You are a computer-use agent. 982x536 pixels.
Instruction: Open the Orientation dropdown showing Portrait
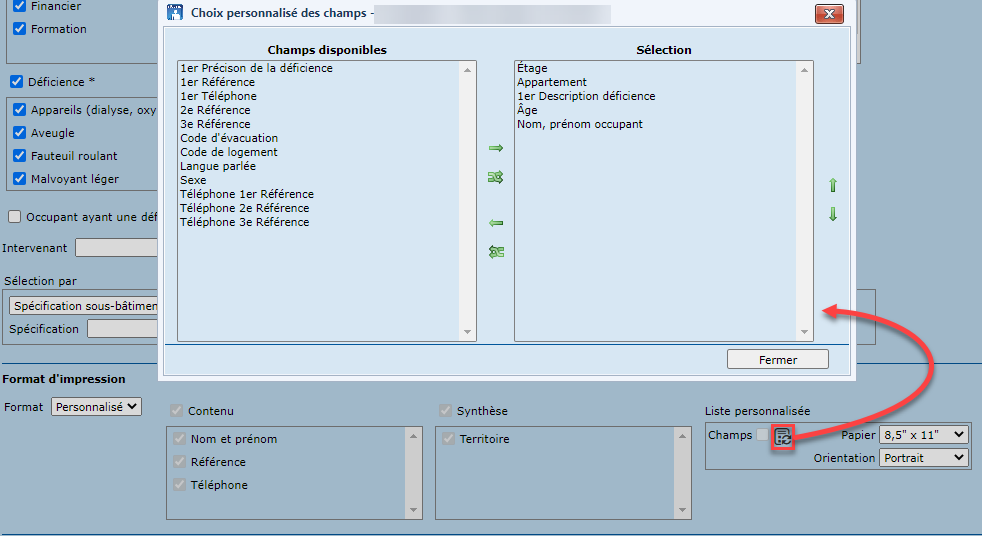(924, 457)
